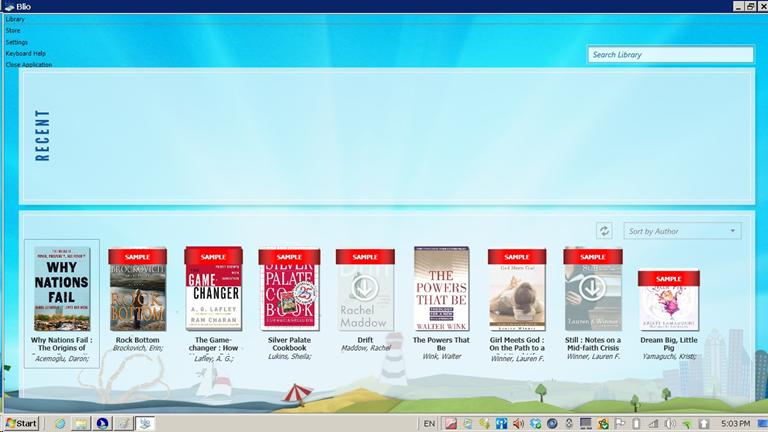Image resolution: width=768 pixels, height=432 pixels.
Task: Click in the Search Library field
Action: [x=671, y=54]
